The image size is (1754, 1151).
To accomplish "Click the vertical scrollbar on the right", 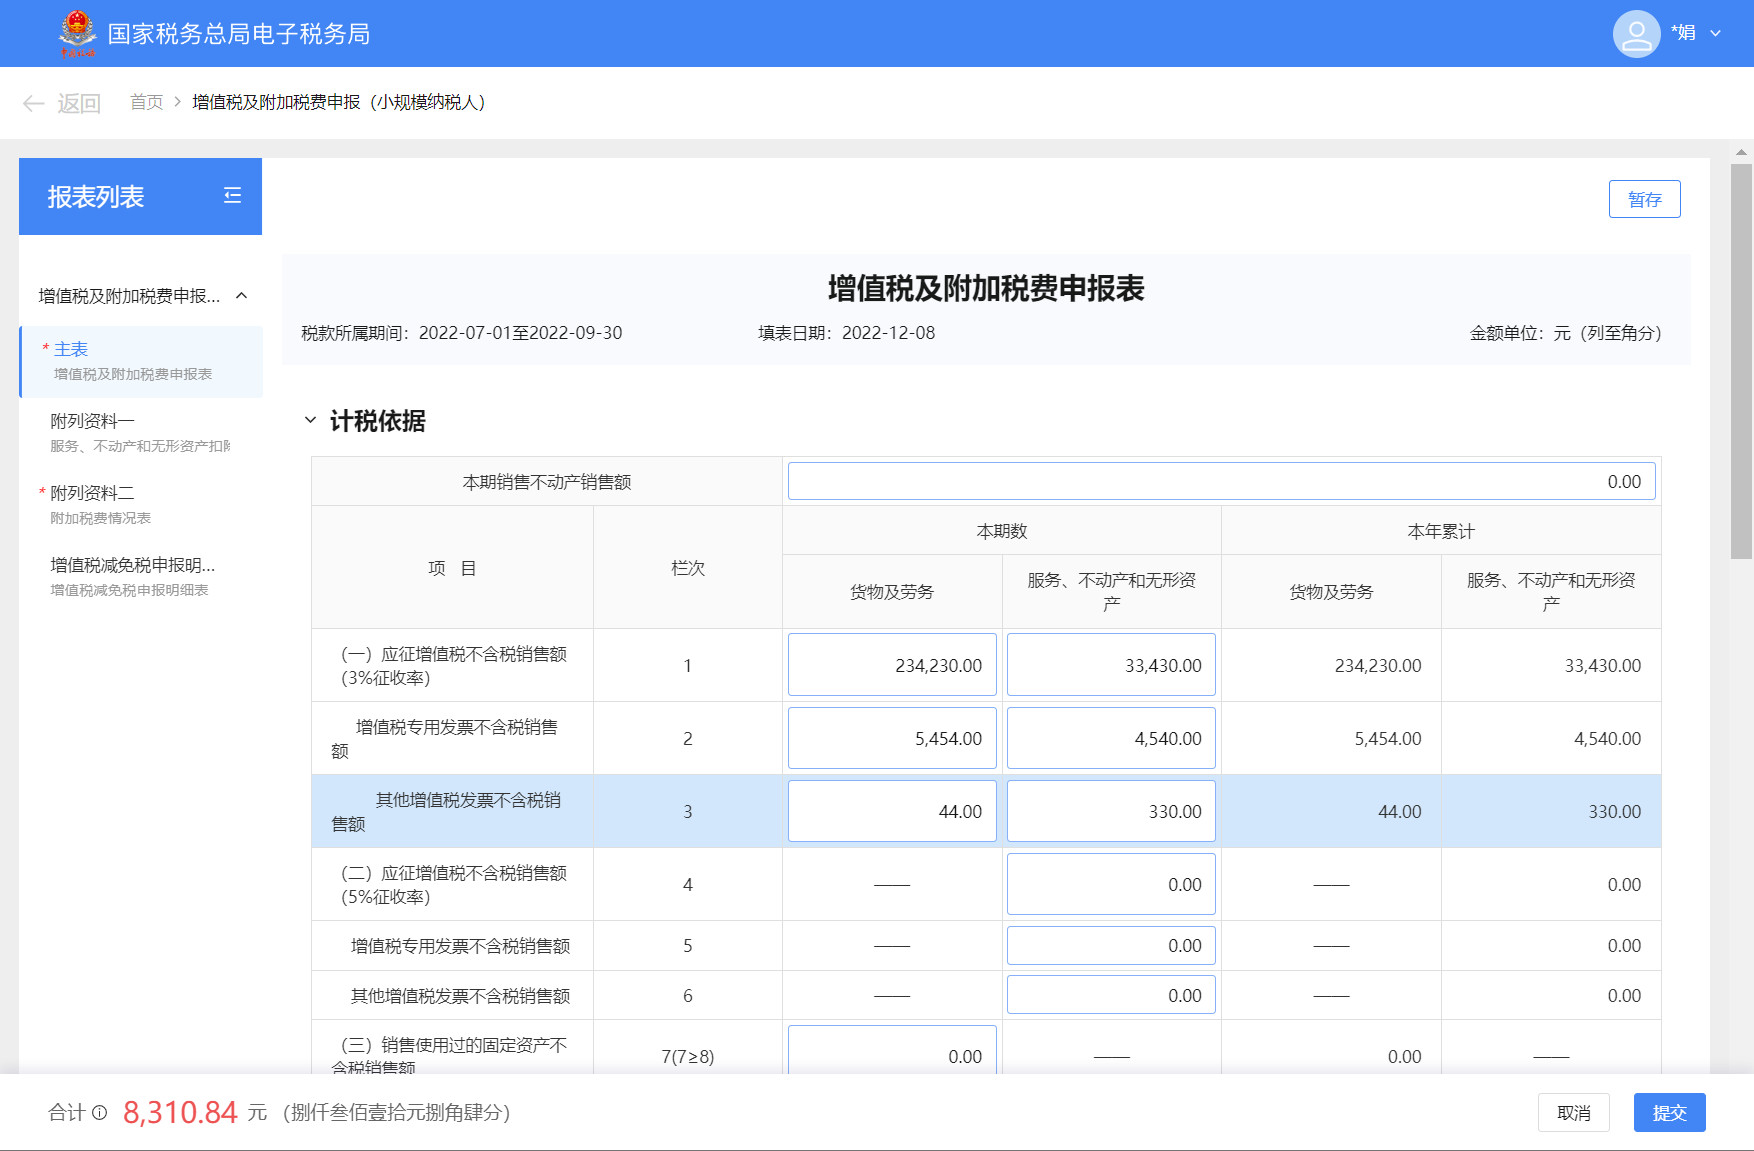I will click(x=1741, y=360).
